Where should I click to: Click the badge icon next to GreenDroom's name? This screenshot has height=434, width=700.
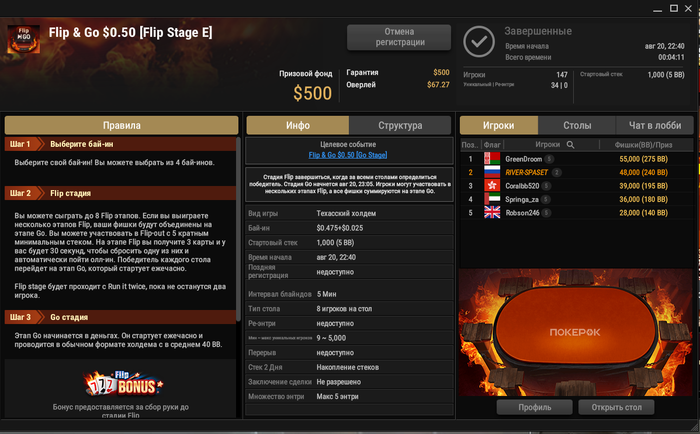click(549, 159)
